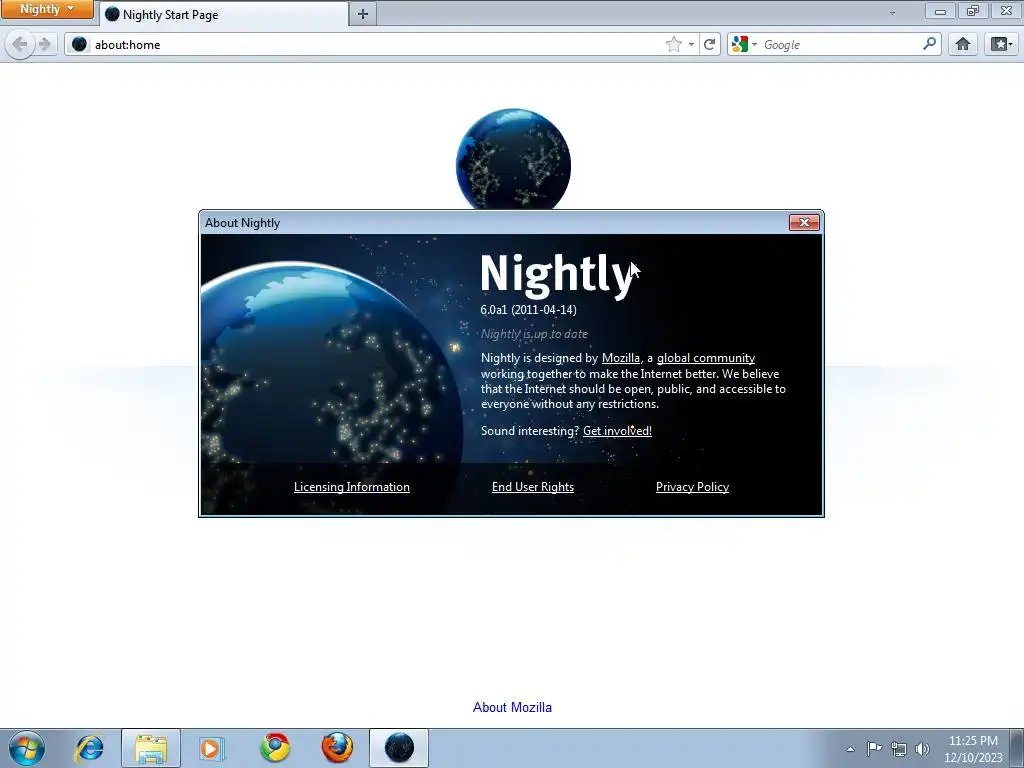Open the Google search engine selector
The image size is (1024, 768).
click(744, 44)
